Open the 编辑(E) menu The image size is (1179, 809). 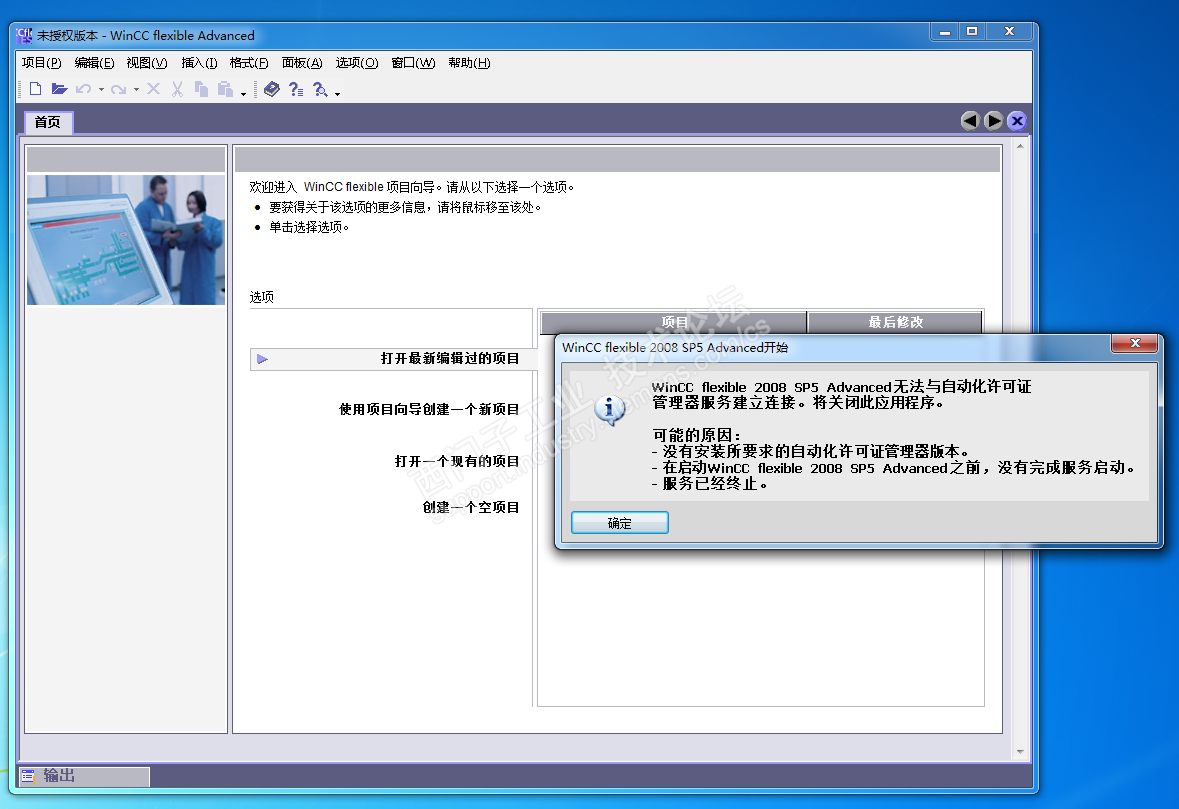coord(95,62)
